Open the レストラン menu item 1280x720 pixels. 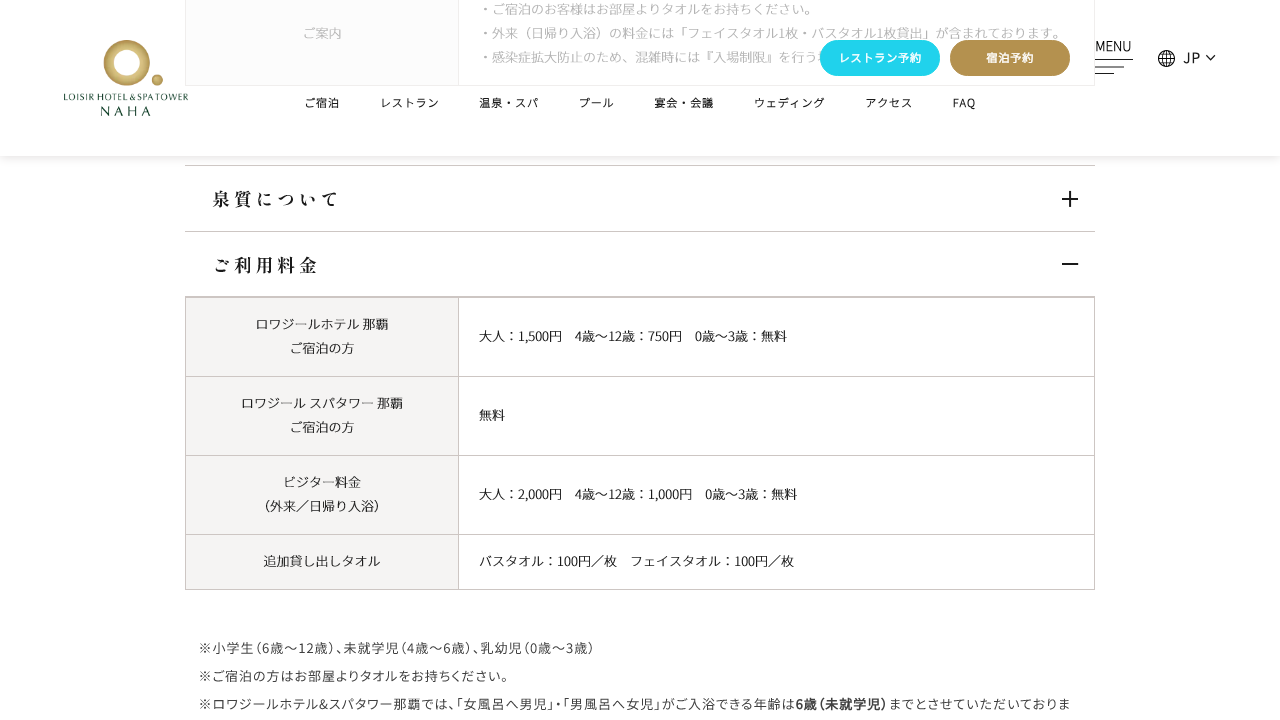[410, 103]
